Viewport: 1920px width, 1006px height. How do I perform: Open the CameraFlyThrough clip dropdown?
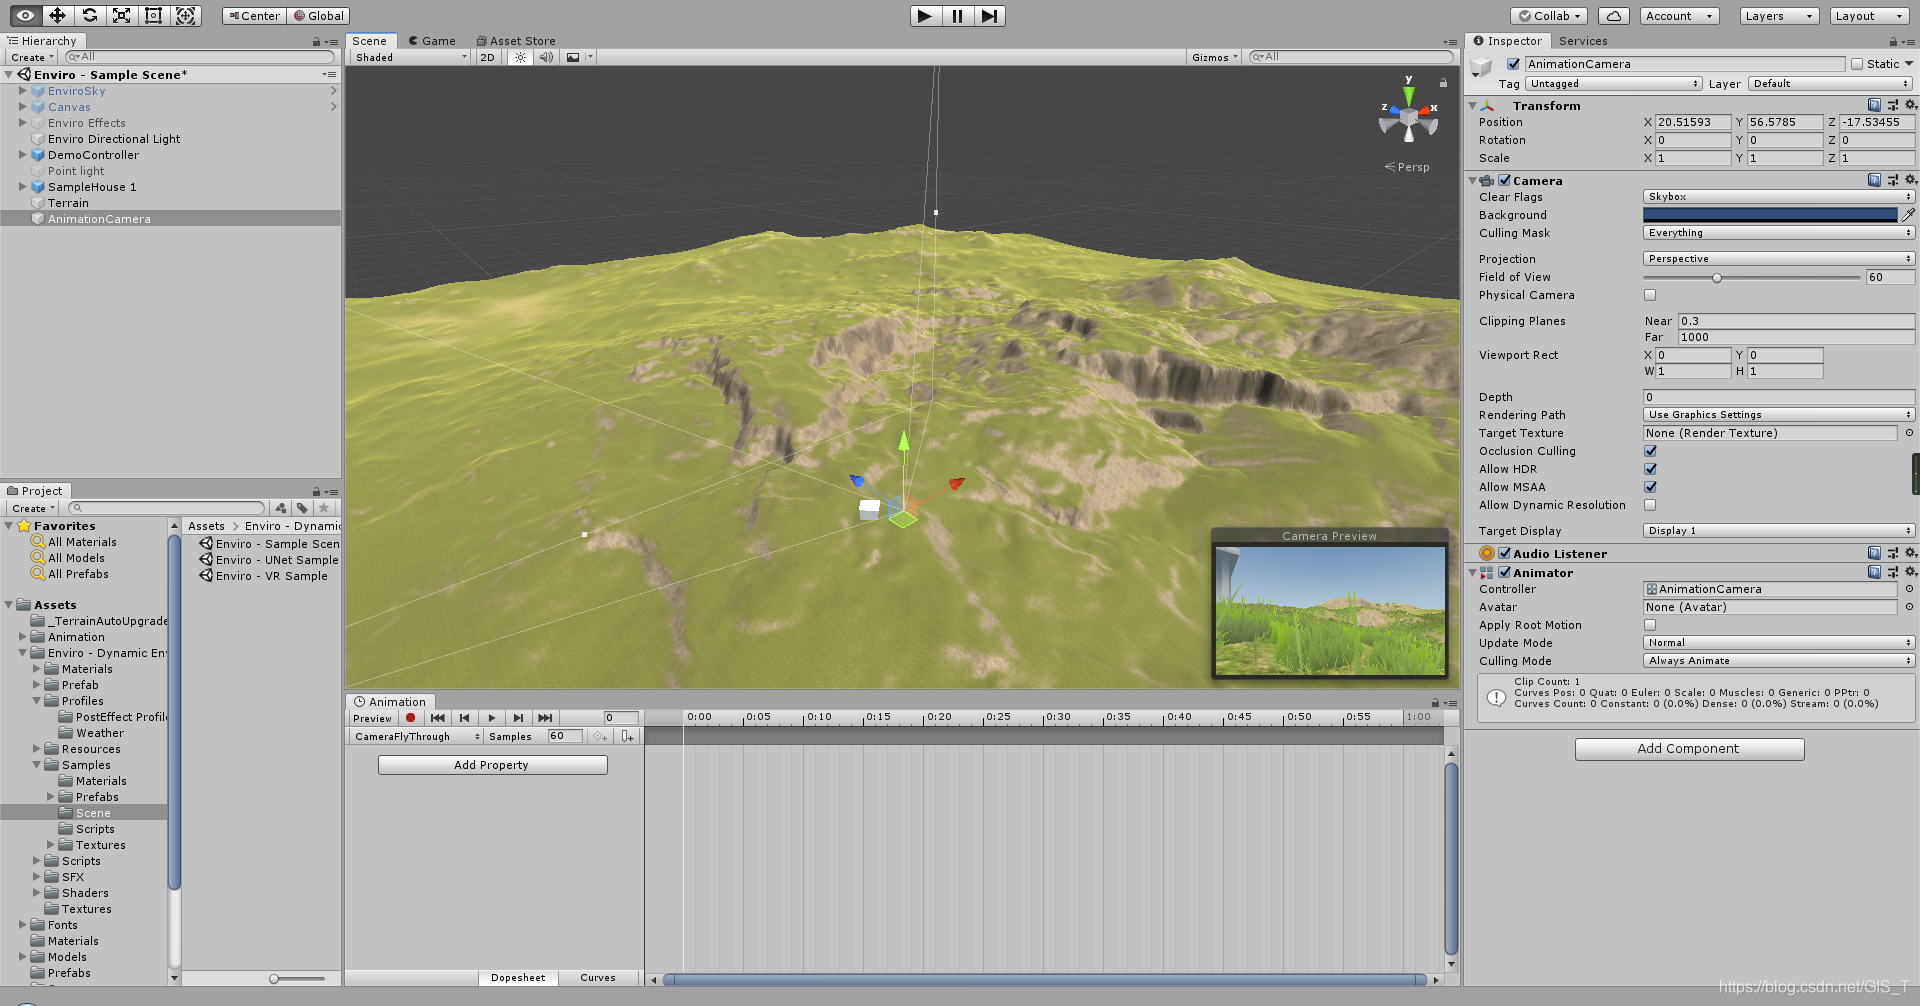tap(415, 736)
